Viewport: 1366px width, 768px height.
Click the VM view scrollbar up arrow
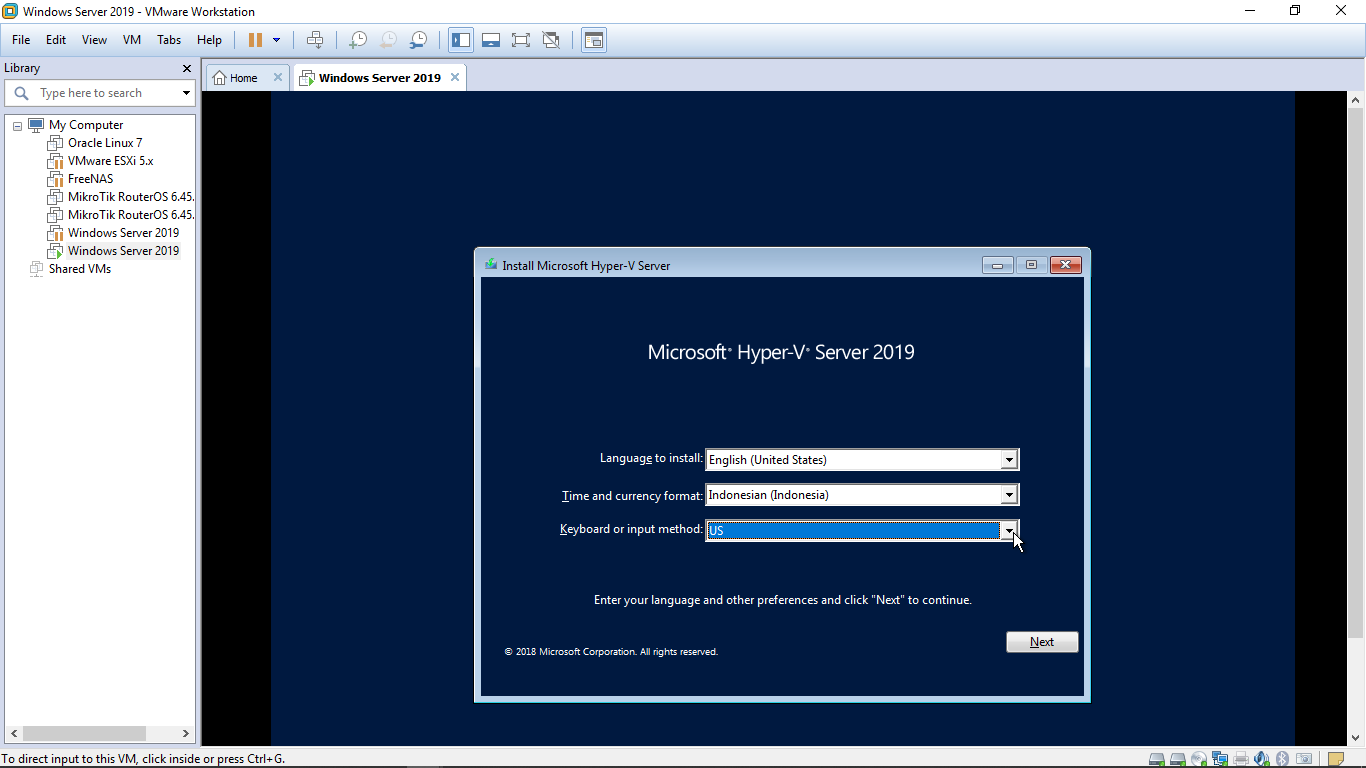pyautogui.click(x=1356, y=100)
